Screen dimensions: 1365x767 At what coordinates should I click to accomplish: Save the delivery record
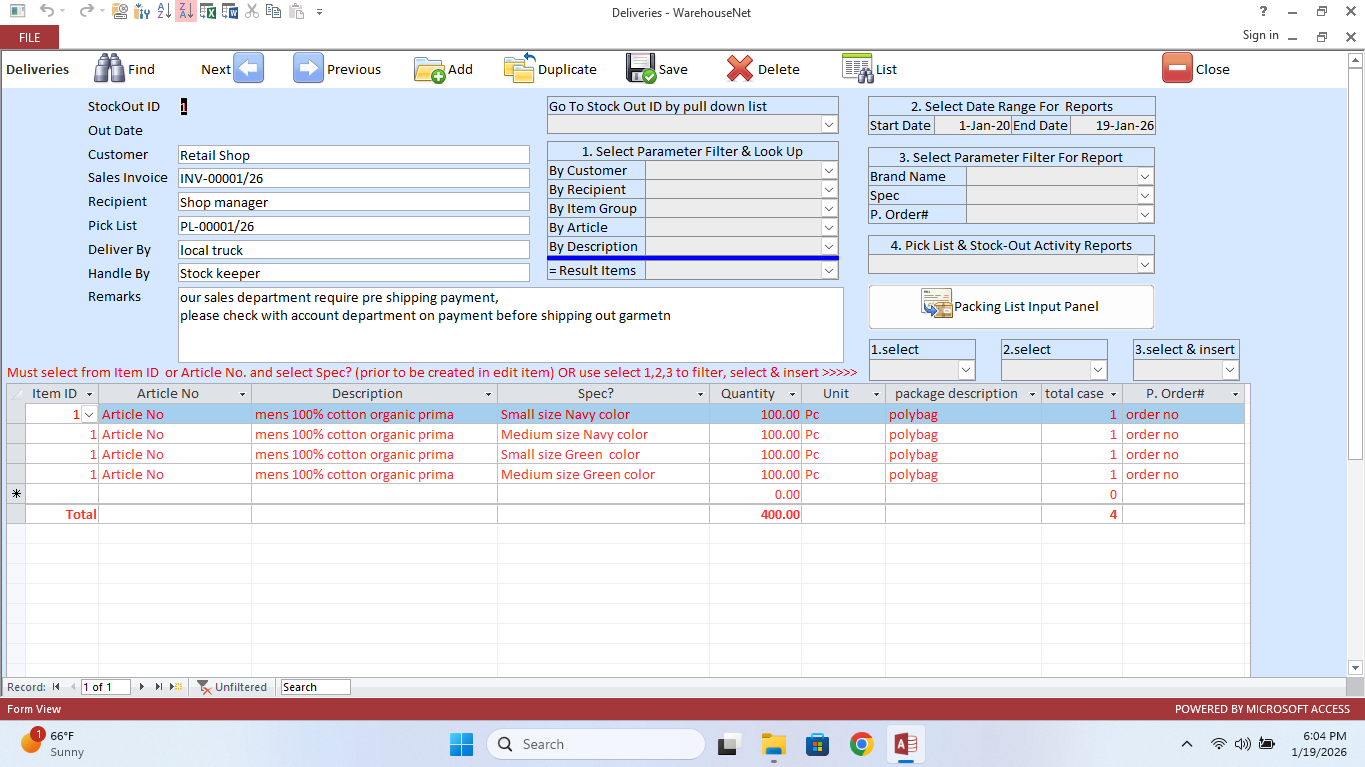coord(641,69)
